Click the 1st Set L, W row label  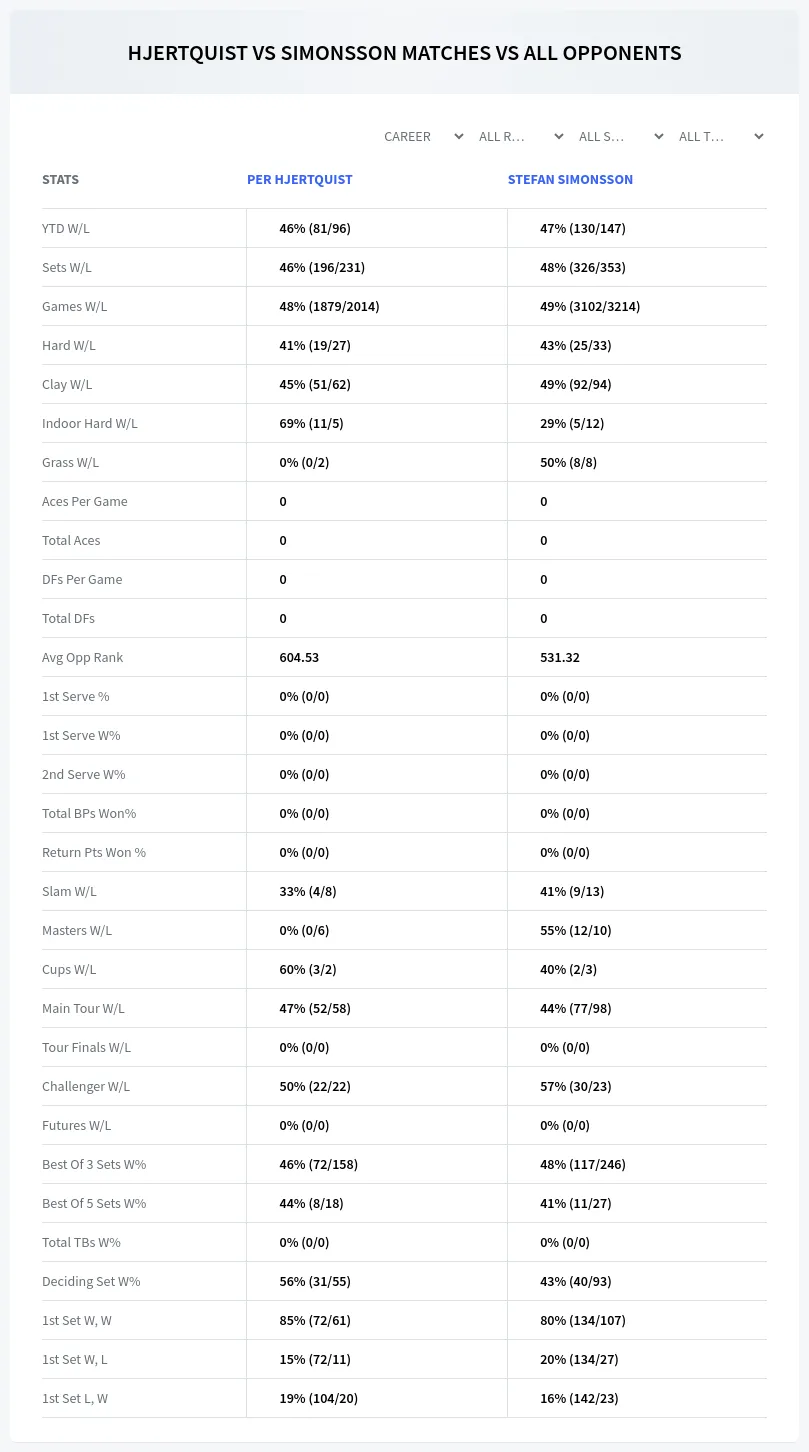pyautogui.click(x=75, y=1398)
